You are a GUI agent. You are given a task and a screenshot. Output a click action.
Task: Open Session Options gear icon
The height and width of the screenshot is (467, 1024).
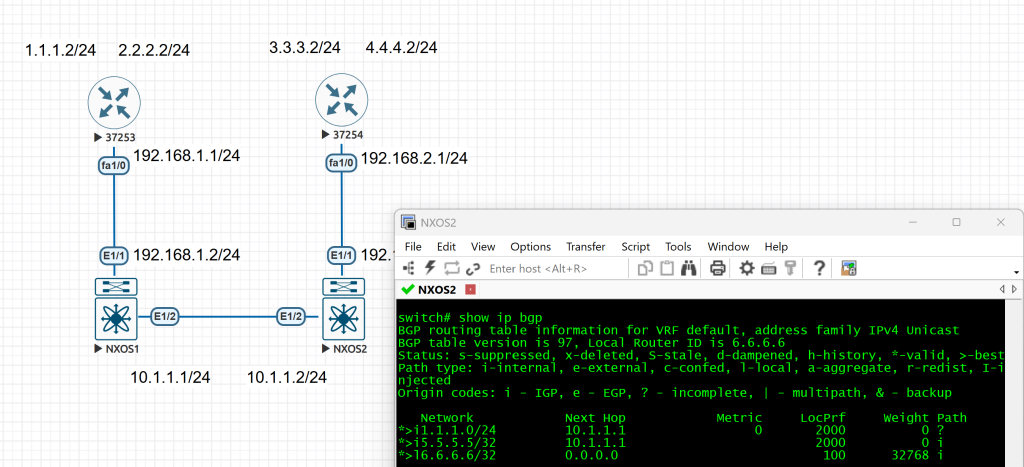pyautogui.click(x=746, y=268)
